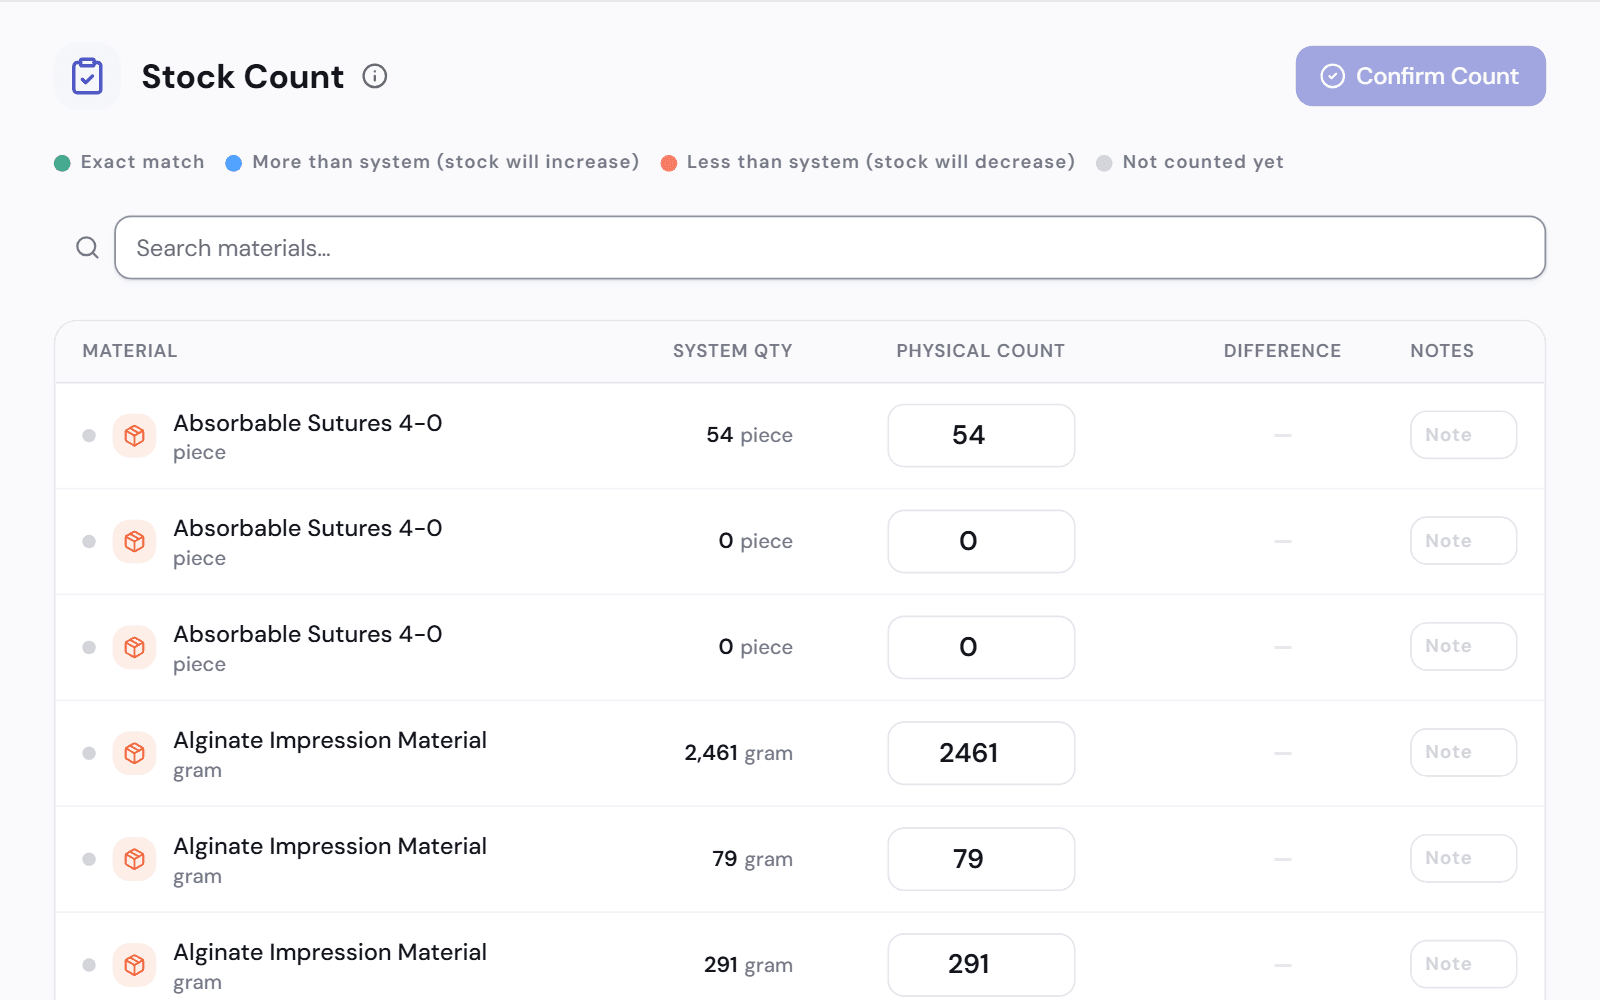Click the green Exact match legend dot
This screenshot has height=1000, width=1600.
point(62,163)
